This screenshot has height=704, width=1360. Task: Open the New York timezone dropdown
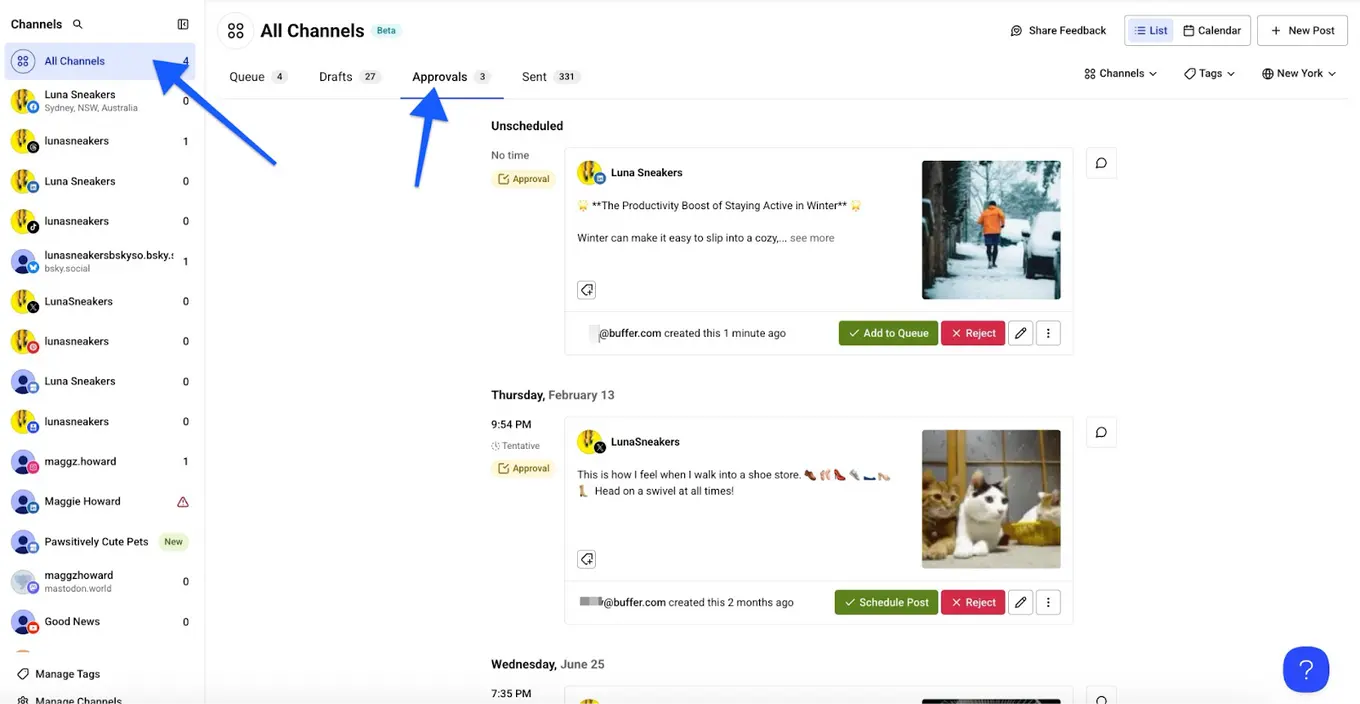pos(1297,73)
